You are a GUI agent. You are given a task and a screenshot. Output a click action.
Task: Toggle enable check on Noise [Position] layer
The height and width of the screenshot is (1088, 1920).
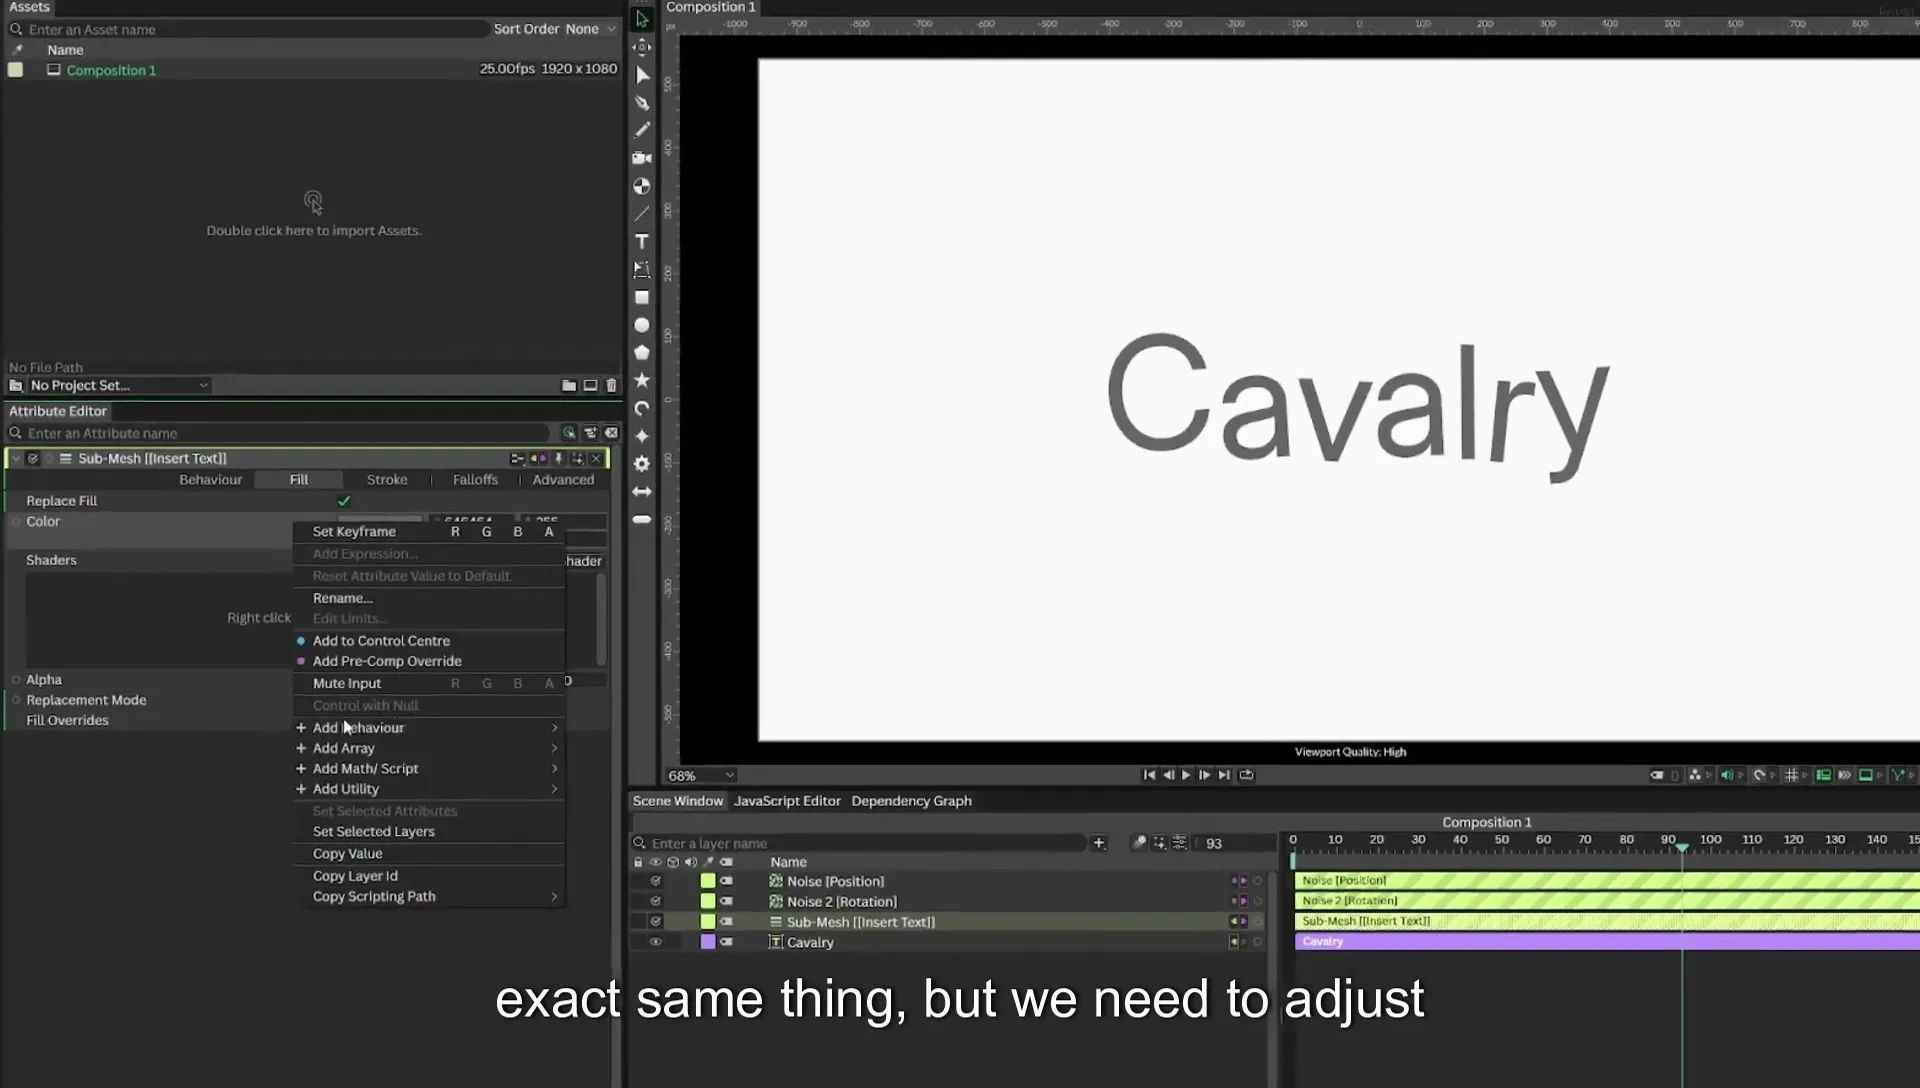pos(656,881)
